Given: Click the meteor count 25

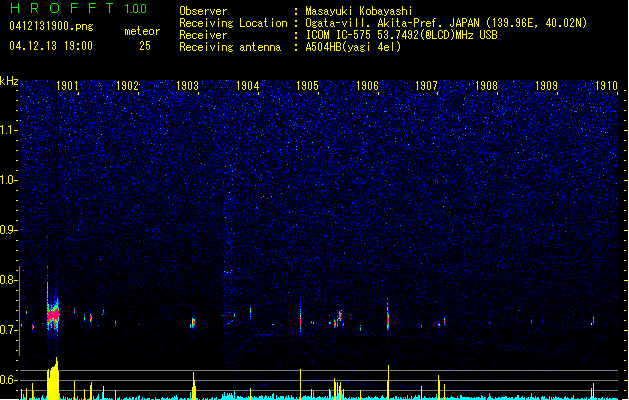Looking at the screenshot, I should point(145,46).
